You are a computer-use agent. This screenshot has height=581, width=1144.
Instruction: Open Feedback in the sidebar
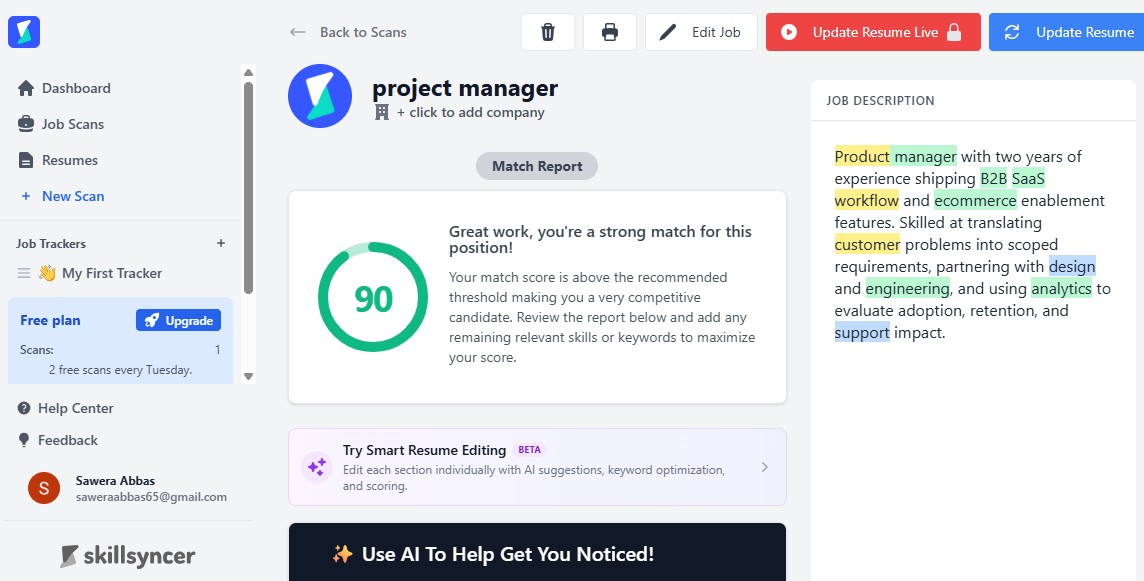click(x=58, y=440)
